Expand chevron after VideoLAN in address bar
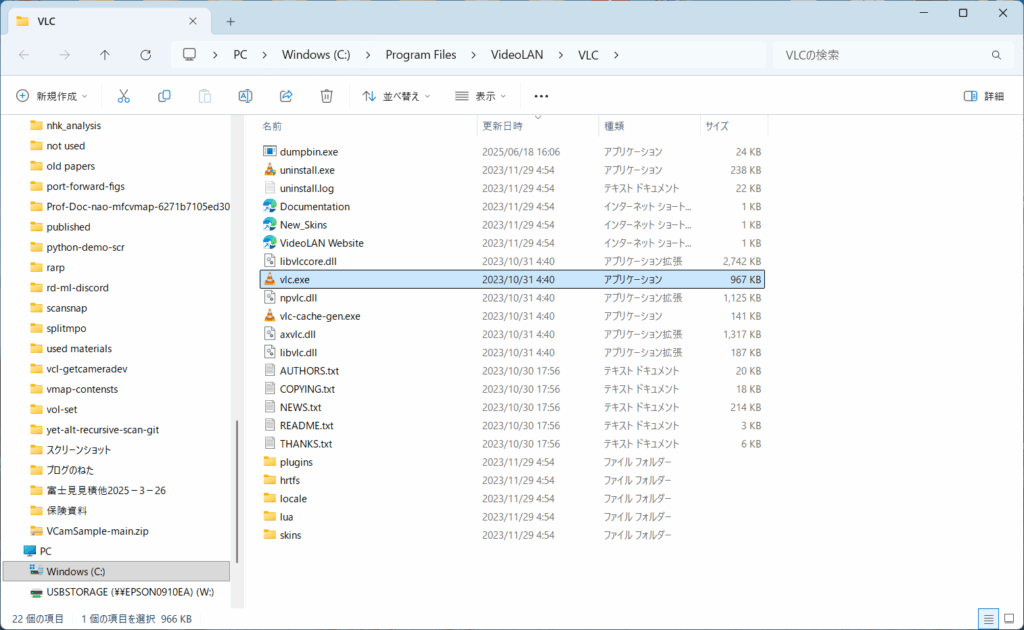This screenshot has width=1024, height=630. click(x=561, y=55)
